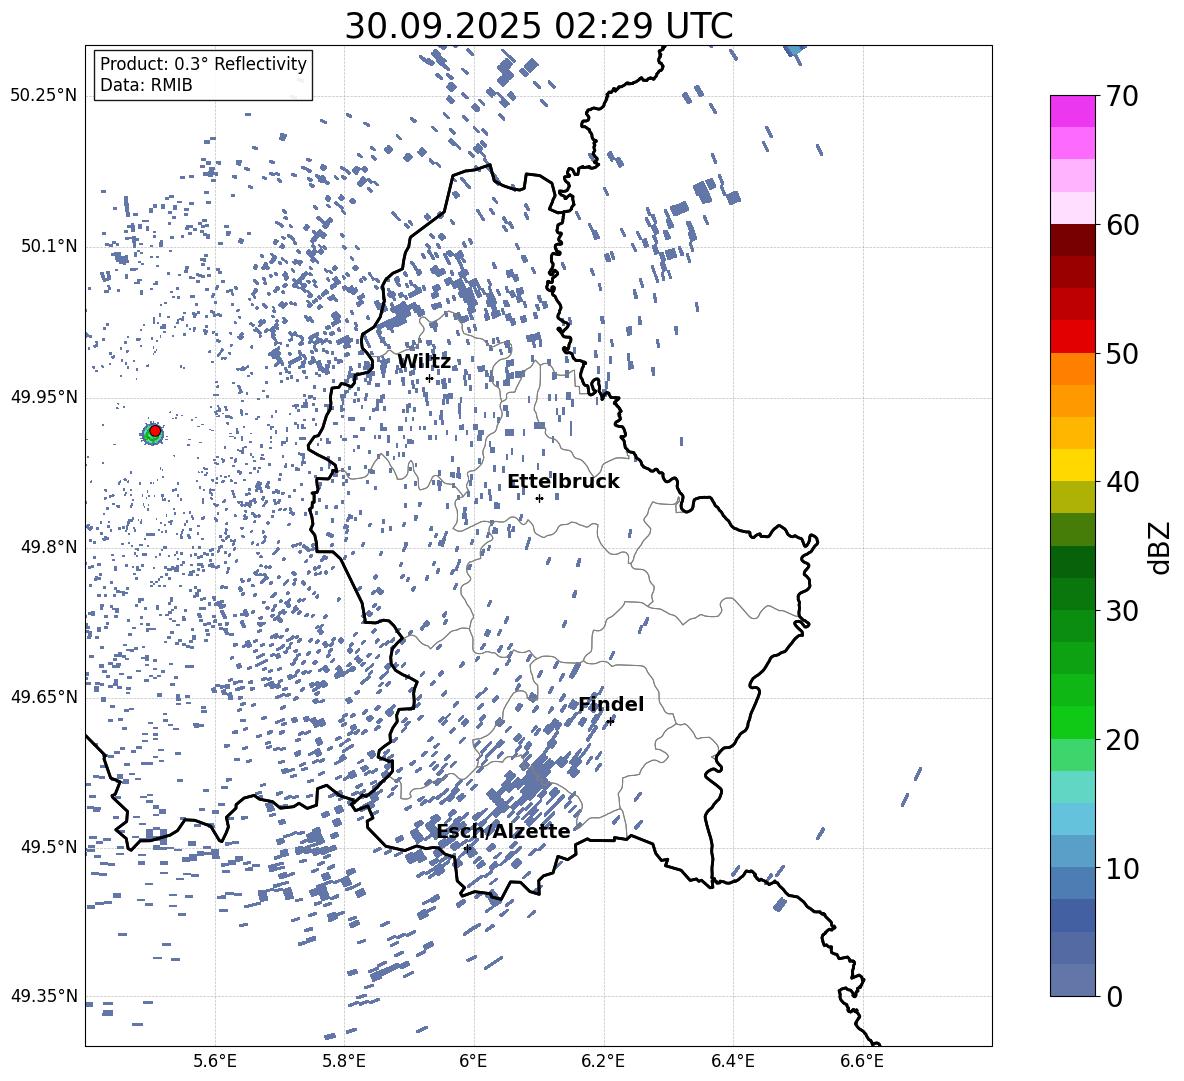1184x1081 pixels.
Task: Click the dBZ colorbar axis label
Action: pos(1160,547)
